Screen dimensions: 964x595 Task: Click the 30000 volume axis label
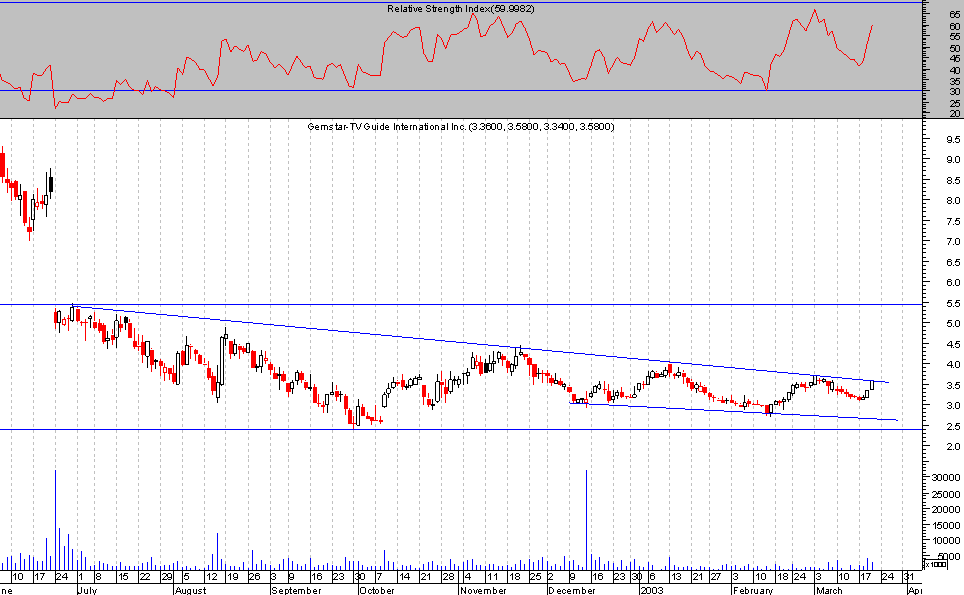click(x=946, y=478)
